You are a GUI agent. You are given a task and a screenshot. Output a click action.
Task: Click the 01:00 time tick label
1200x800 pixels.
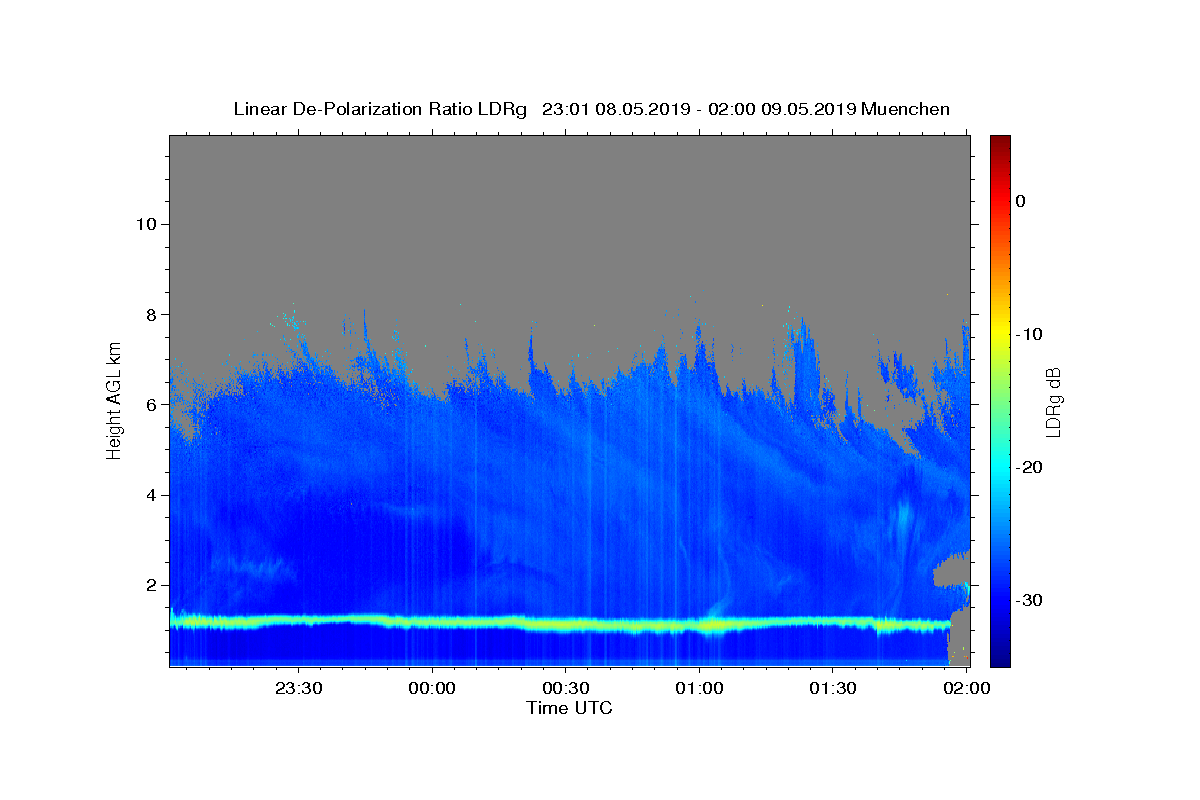(x=699, y=688)
